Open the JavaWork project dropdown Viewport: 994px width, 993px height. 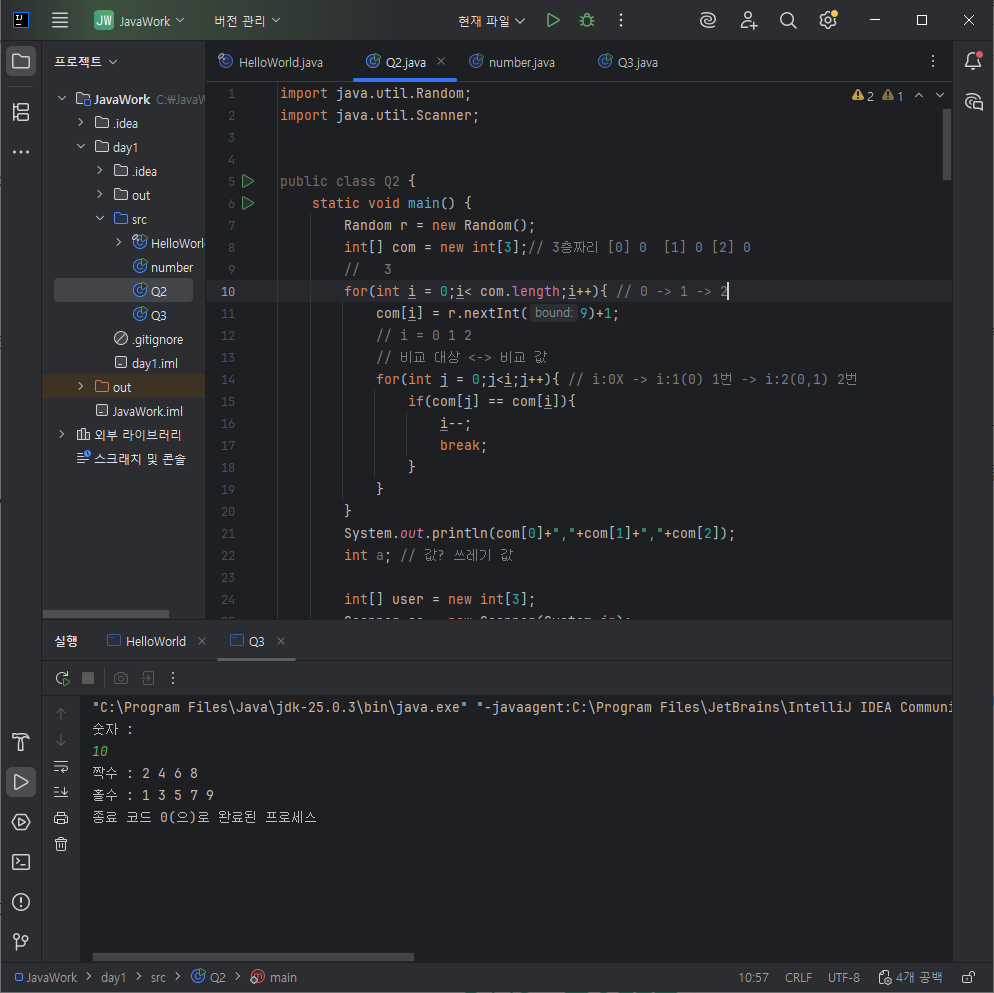click(139, 21)
